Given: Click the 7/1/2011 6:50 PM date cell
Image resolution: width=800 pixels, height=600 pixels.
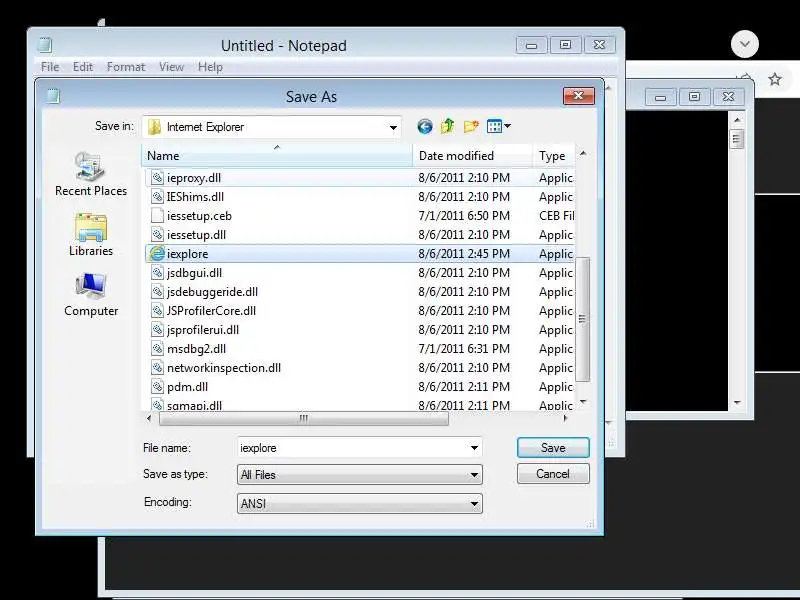Looking at the screenshot, I should [x=464, y=215].
